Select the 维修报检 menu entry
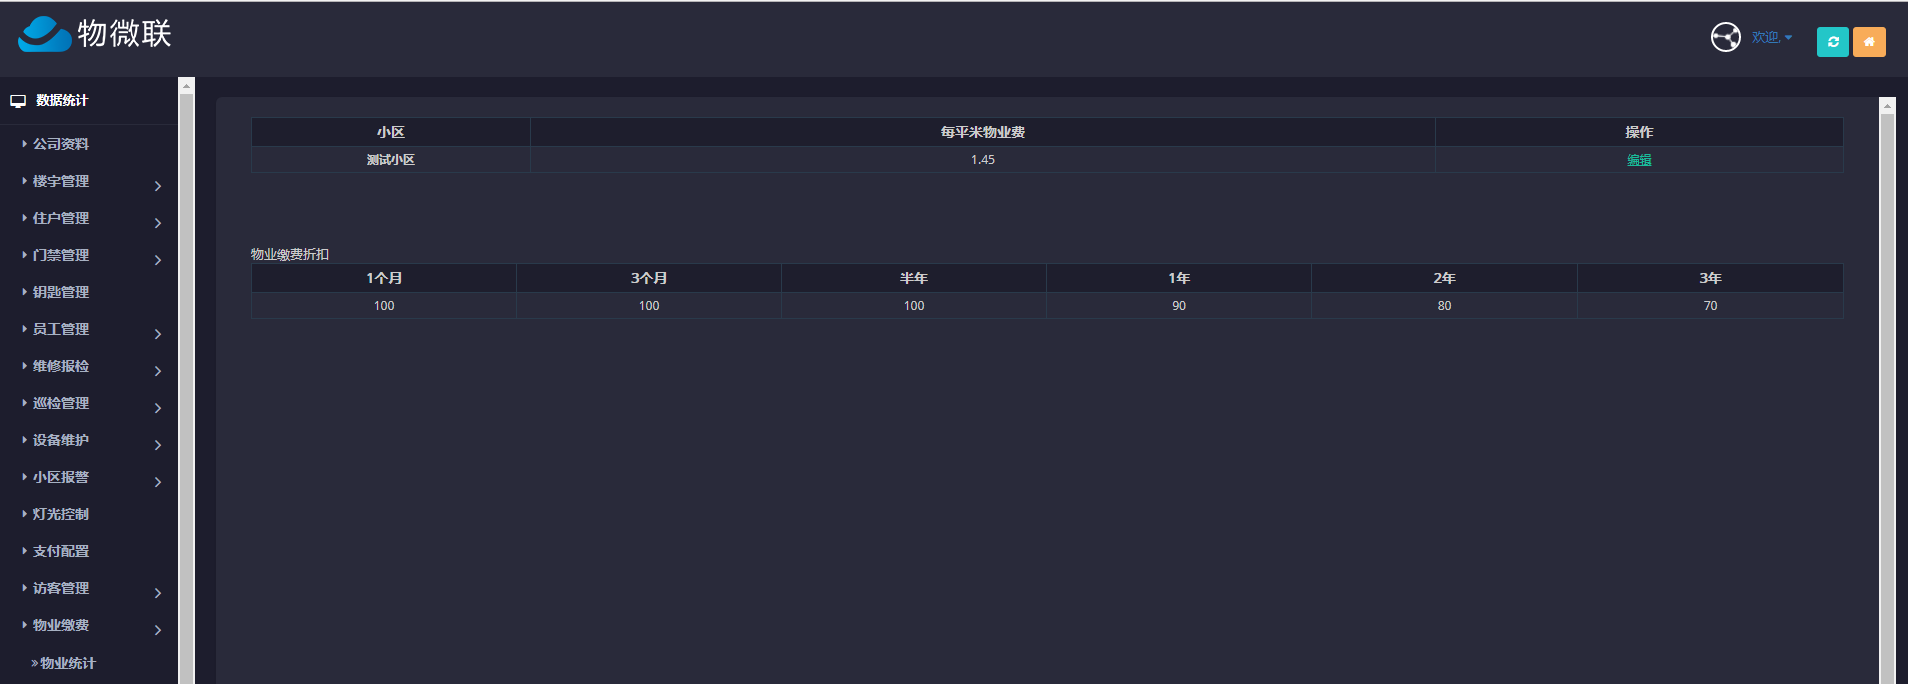 pos(61,366)
